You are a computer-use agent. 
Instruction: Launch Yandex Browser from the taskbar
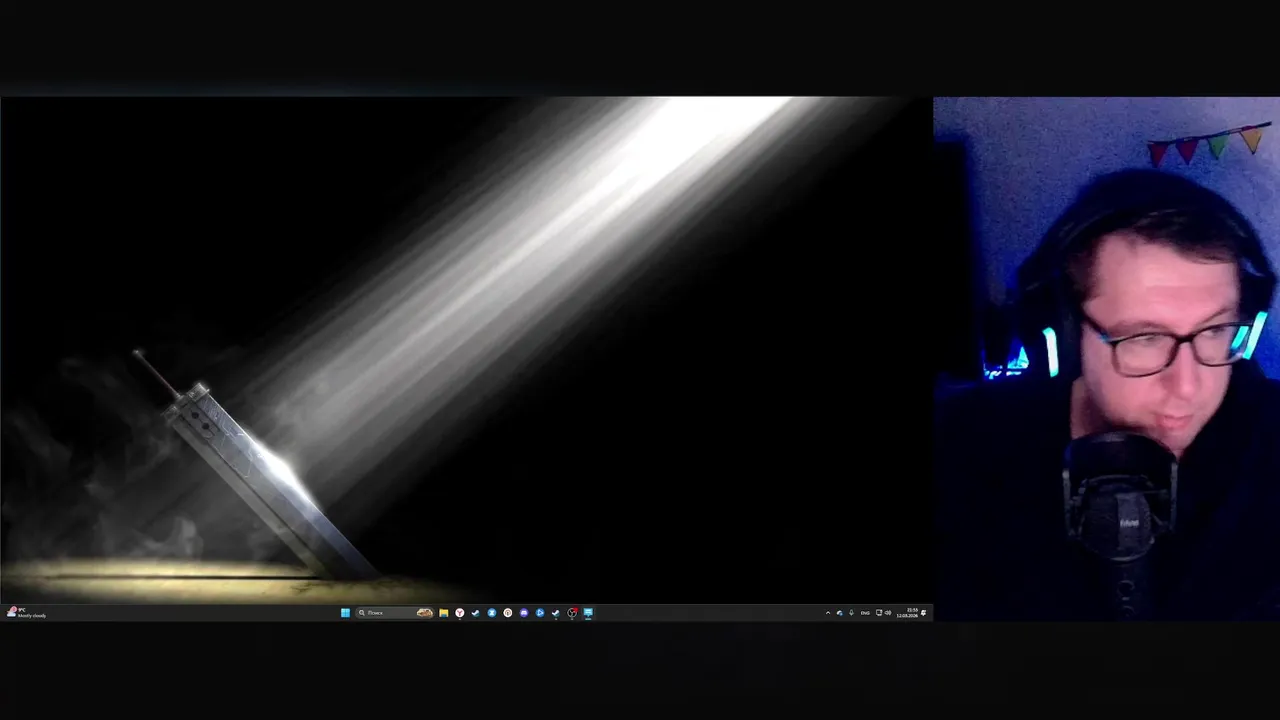coord(460,613)
